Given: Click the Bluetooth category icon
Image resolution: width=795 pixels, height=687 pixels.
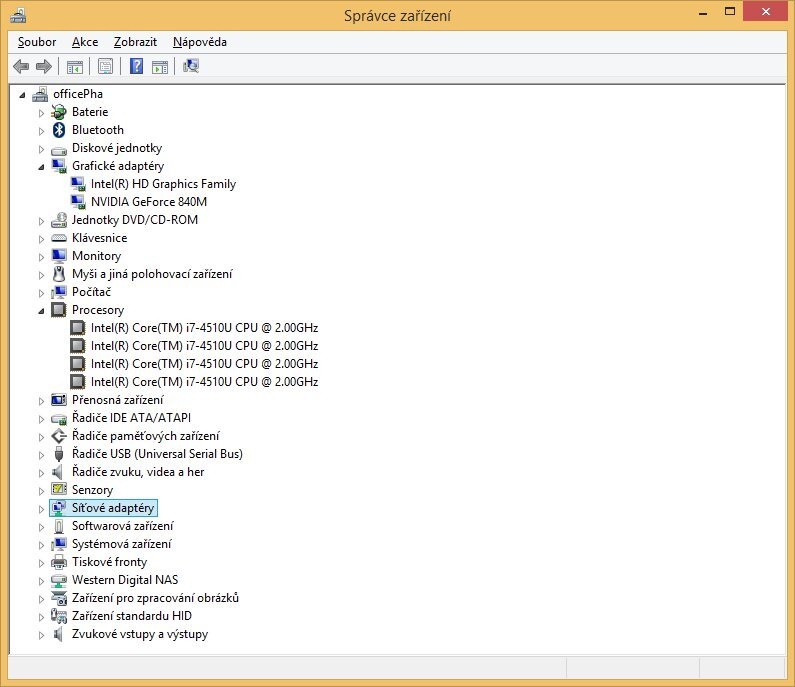Looking at the screenshot, I should tap(59, 130).
